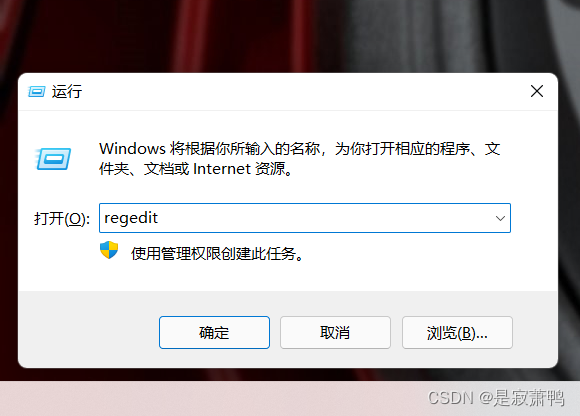Click the first line of the Windows description text

tap(300, 149)
